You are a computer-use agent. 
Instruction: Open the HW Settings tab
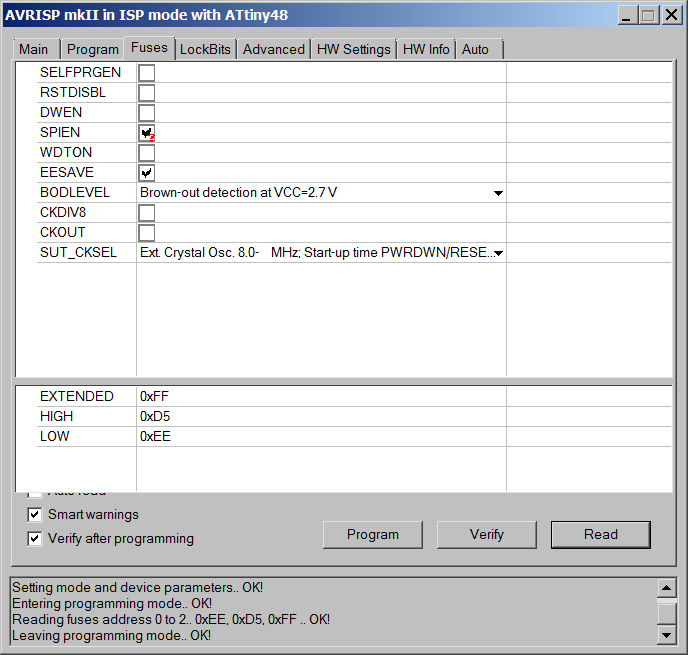tap(354, 49)
